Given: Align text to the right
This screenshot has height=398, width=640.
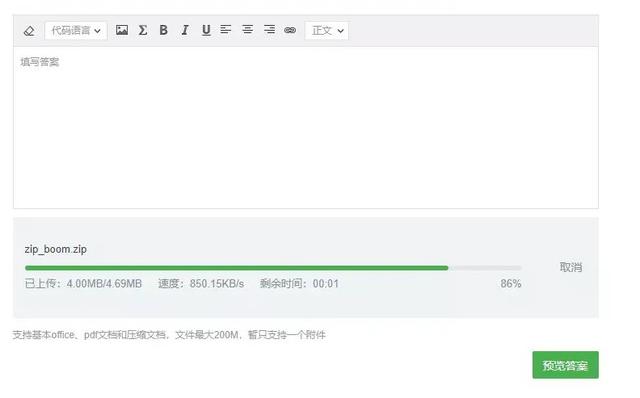Looking at the screenshot, I should pyautogui.click(x=269, y=29).
